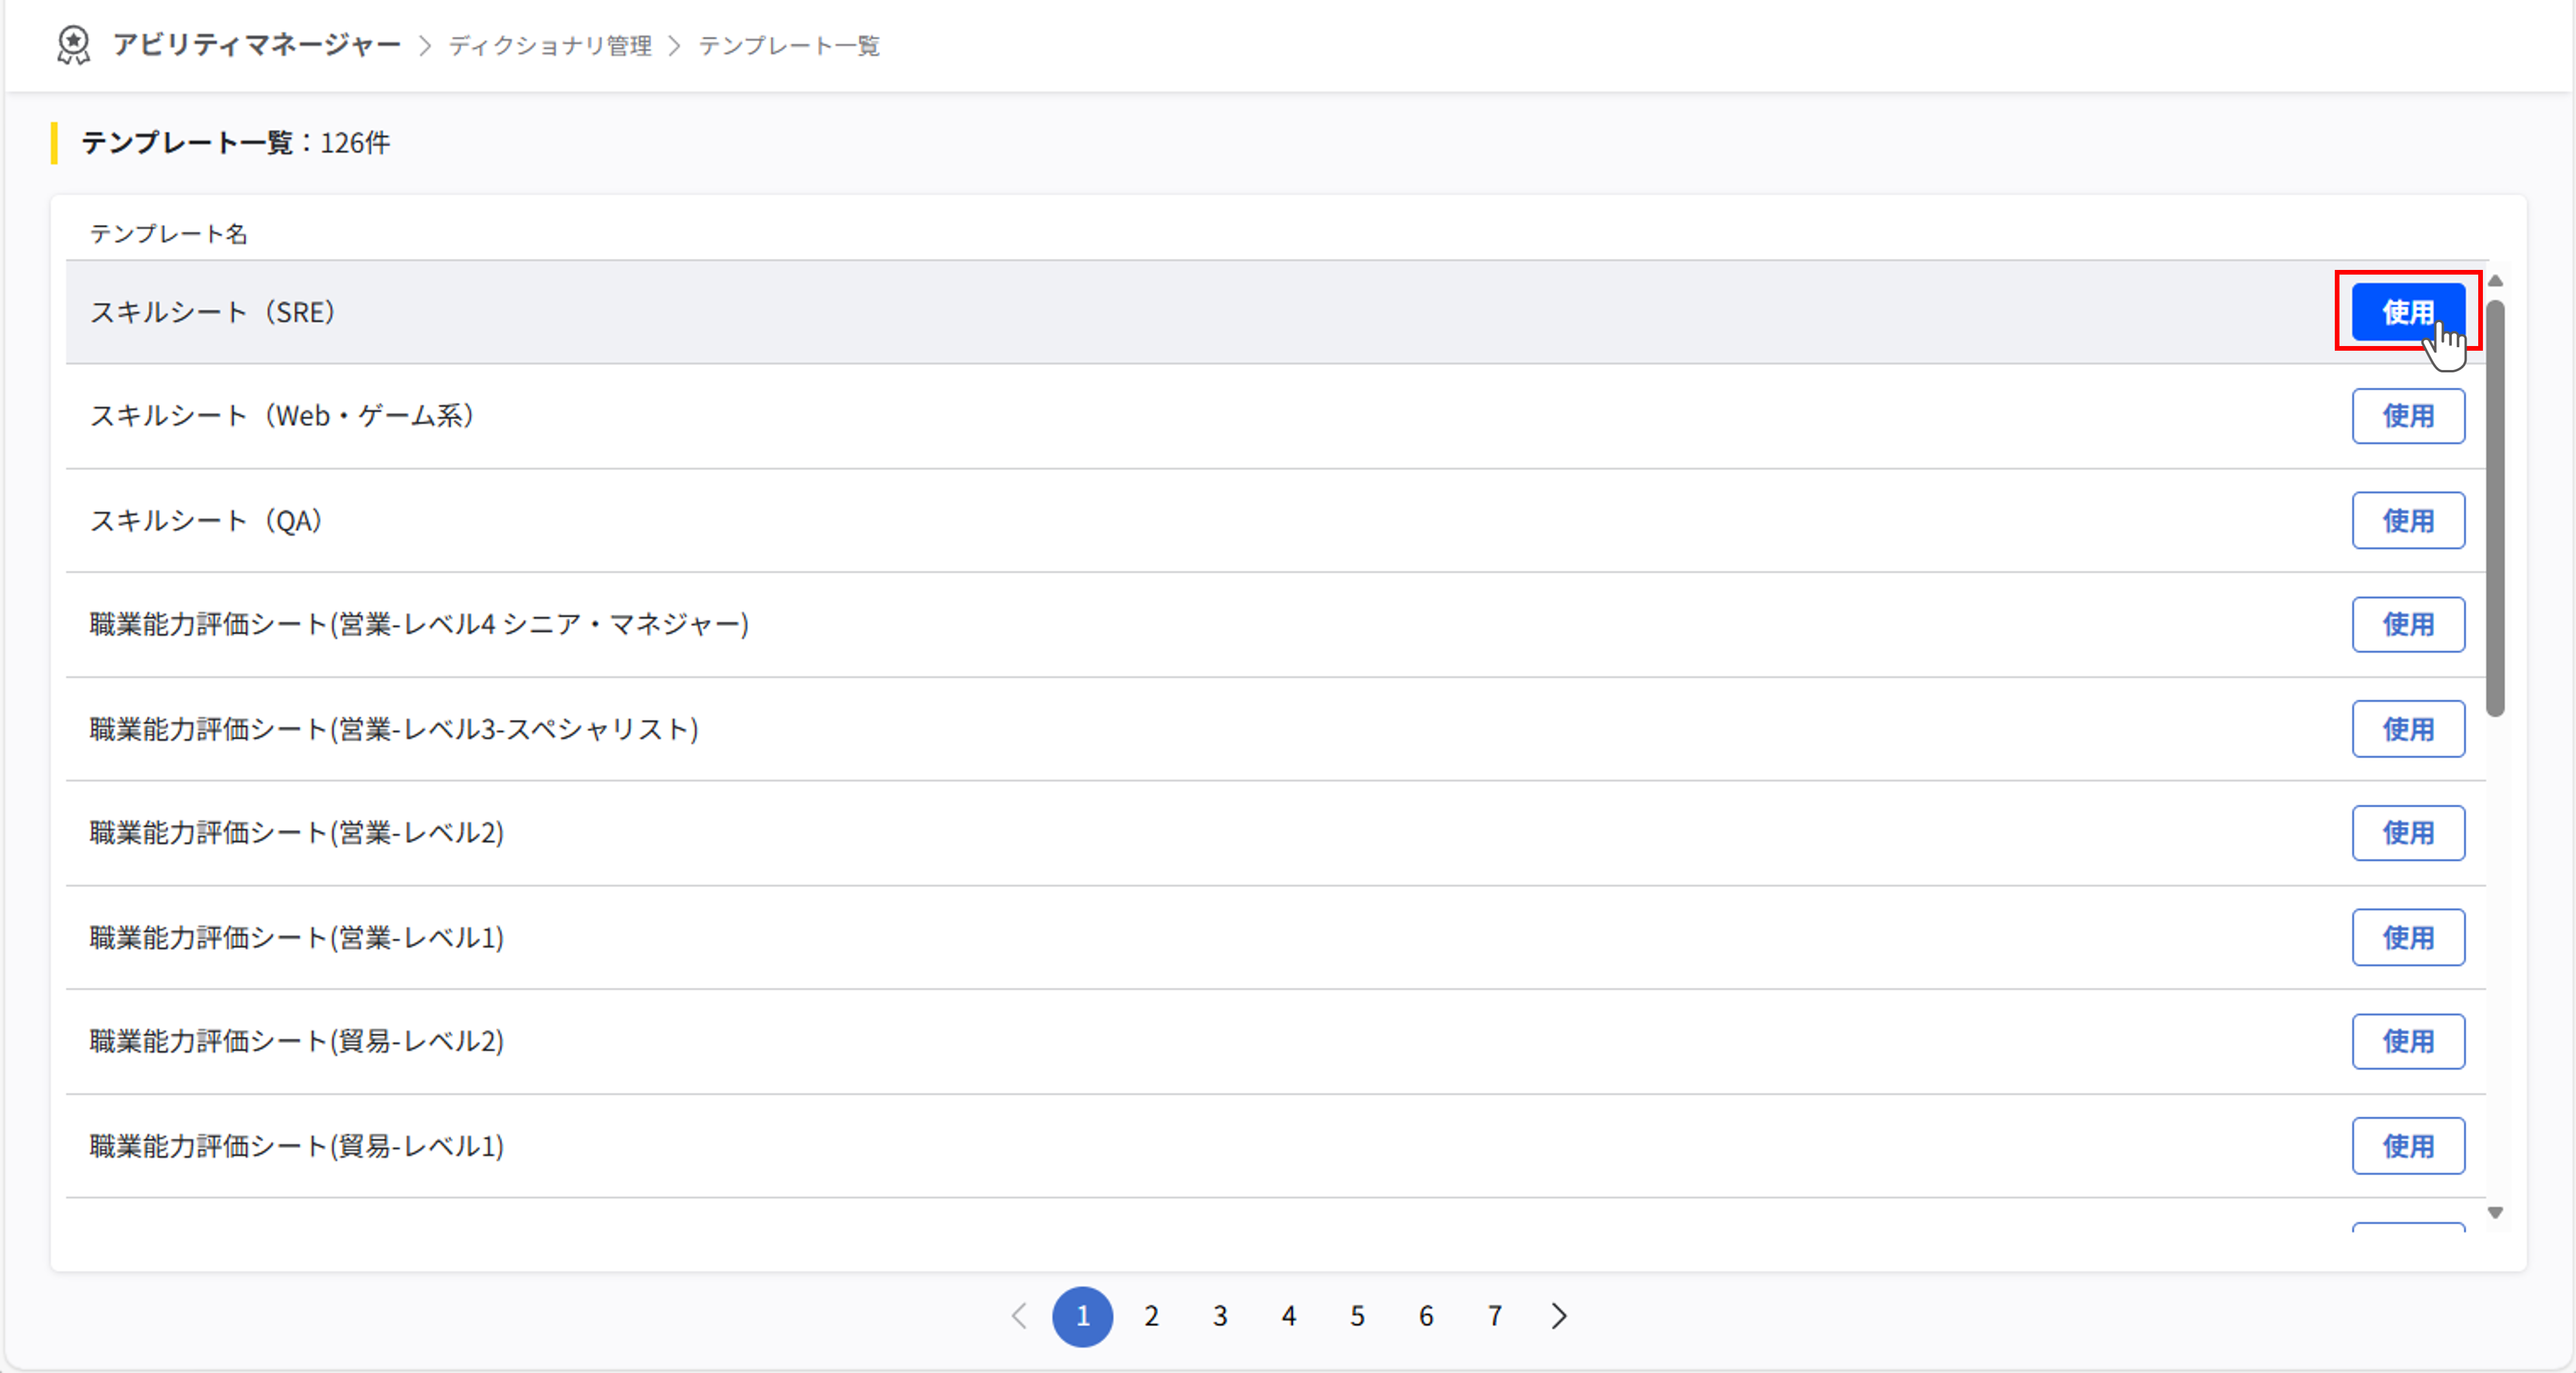Click the template list vertical scrollbar thumb
The width and height of the screenshot is (2576, 1373).
(x=2495, y=507)
